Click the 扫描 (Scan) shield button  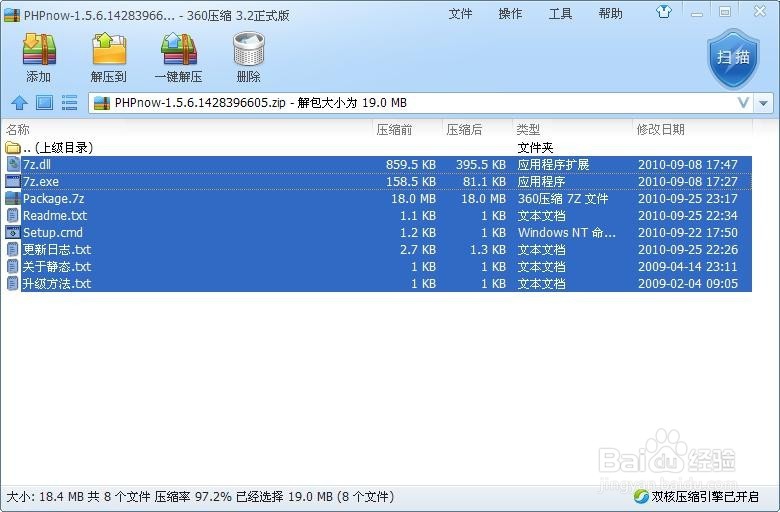coord(734,59)
